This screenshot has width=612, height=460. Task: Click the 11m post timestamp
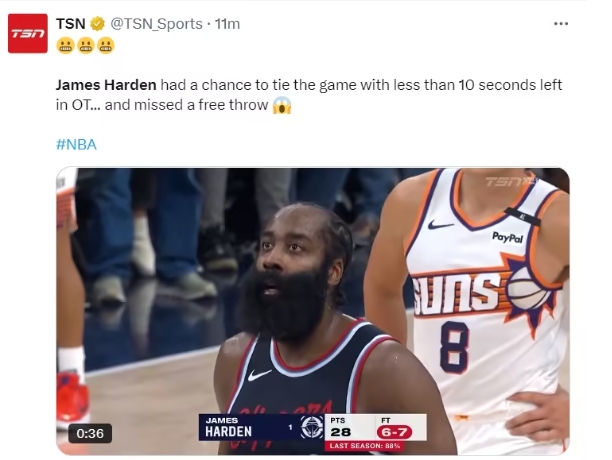[x=228, y=24]
